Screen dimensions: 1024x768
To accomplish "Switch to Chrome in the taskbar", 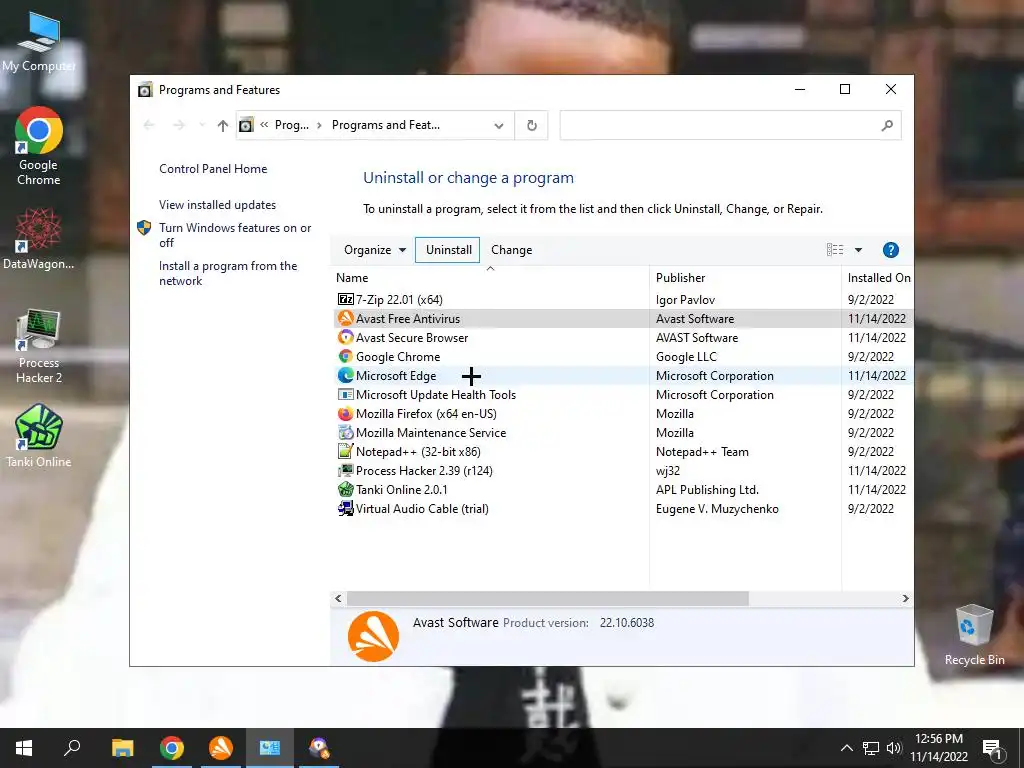I will (x=172, y=748).
